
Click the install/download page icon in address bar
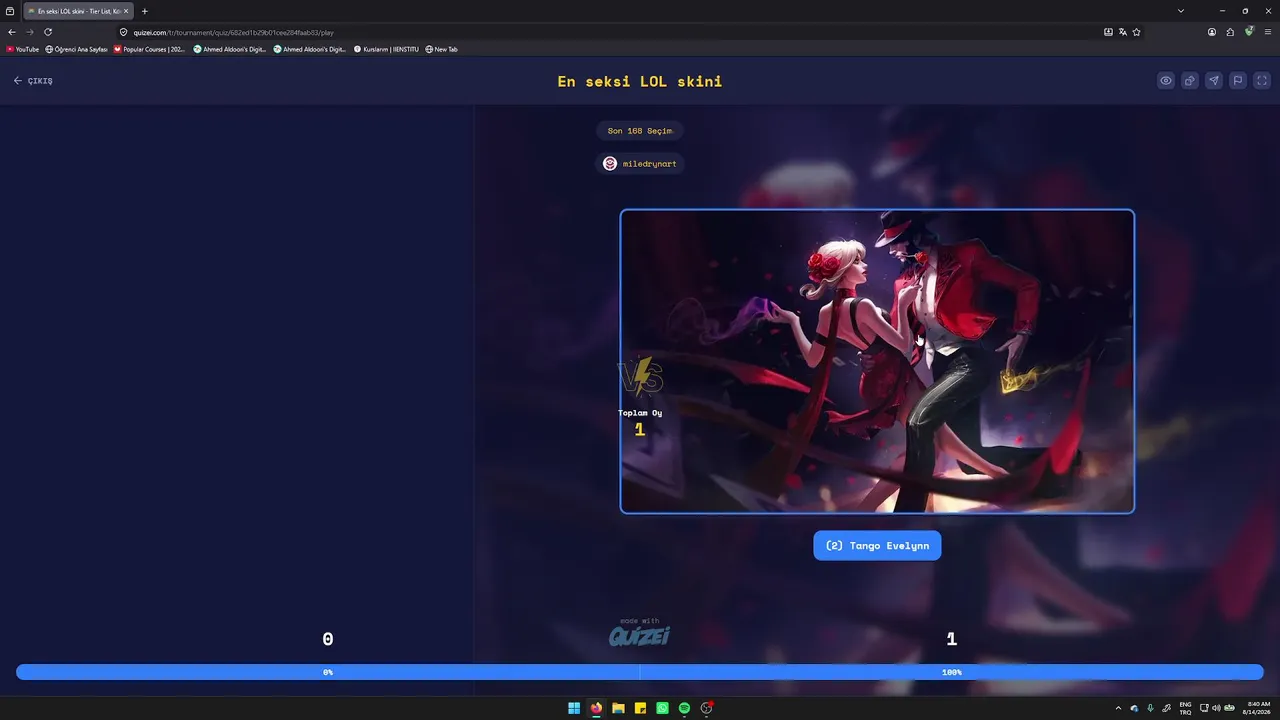pyautogui.click(x=1108, y=32)
